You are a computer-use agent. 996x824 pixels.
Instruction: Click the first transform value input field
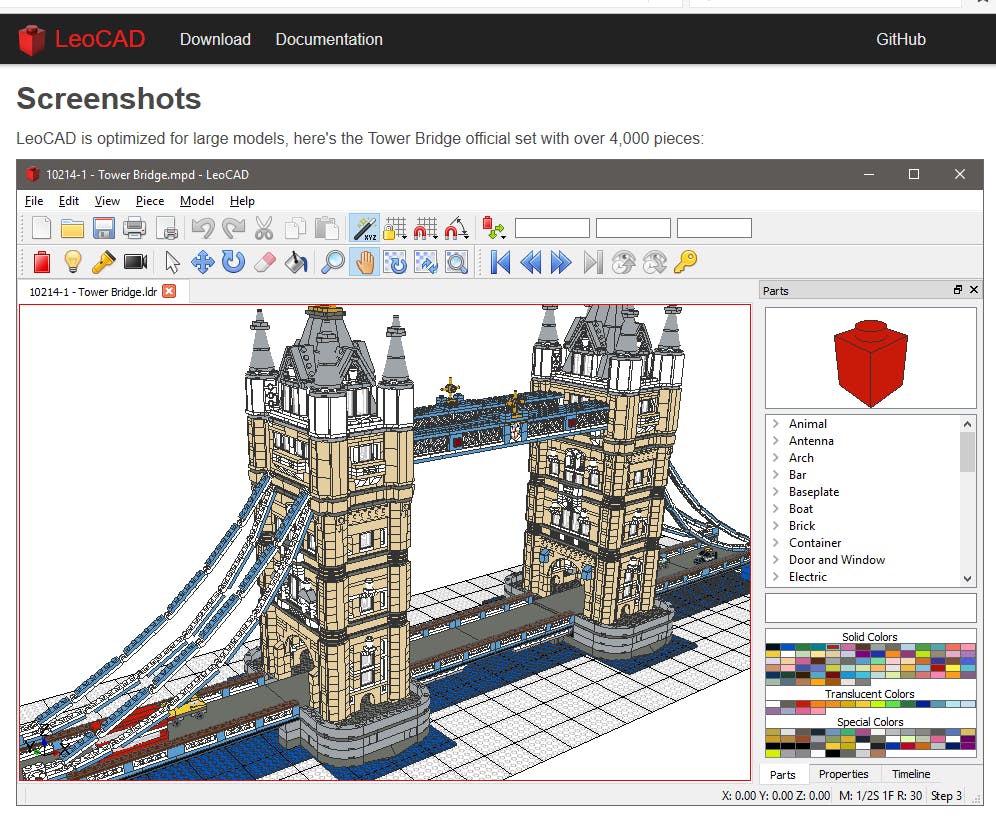click(552, 227)
